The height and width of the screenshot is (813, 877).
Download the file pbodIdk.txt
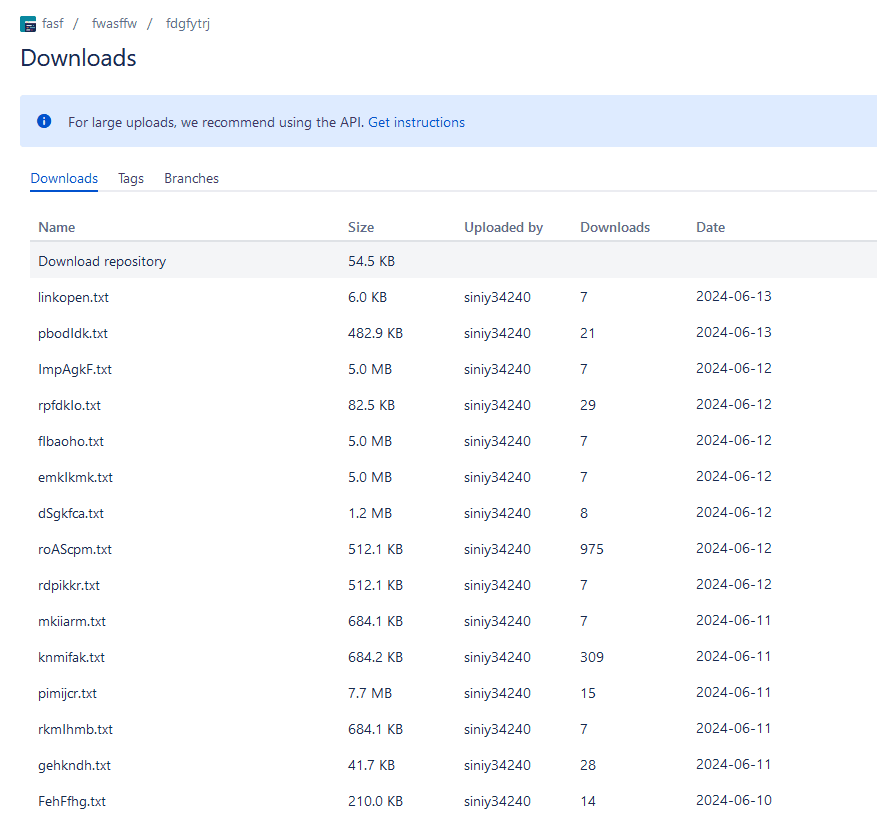pos(73,333)
